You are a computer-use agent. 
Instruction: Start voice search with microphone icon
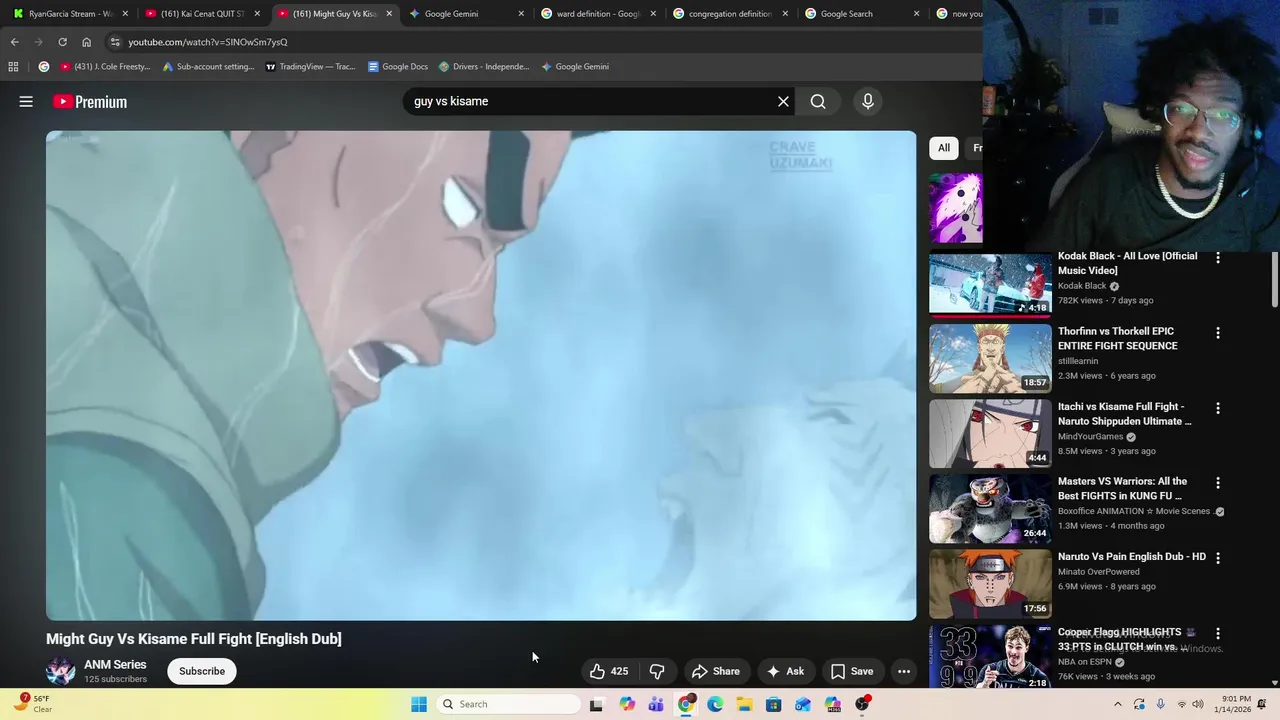pos(868,101)
